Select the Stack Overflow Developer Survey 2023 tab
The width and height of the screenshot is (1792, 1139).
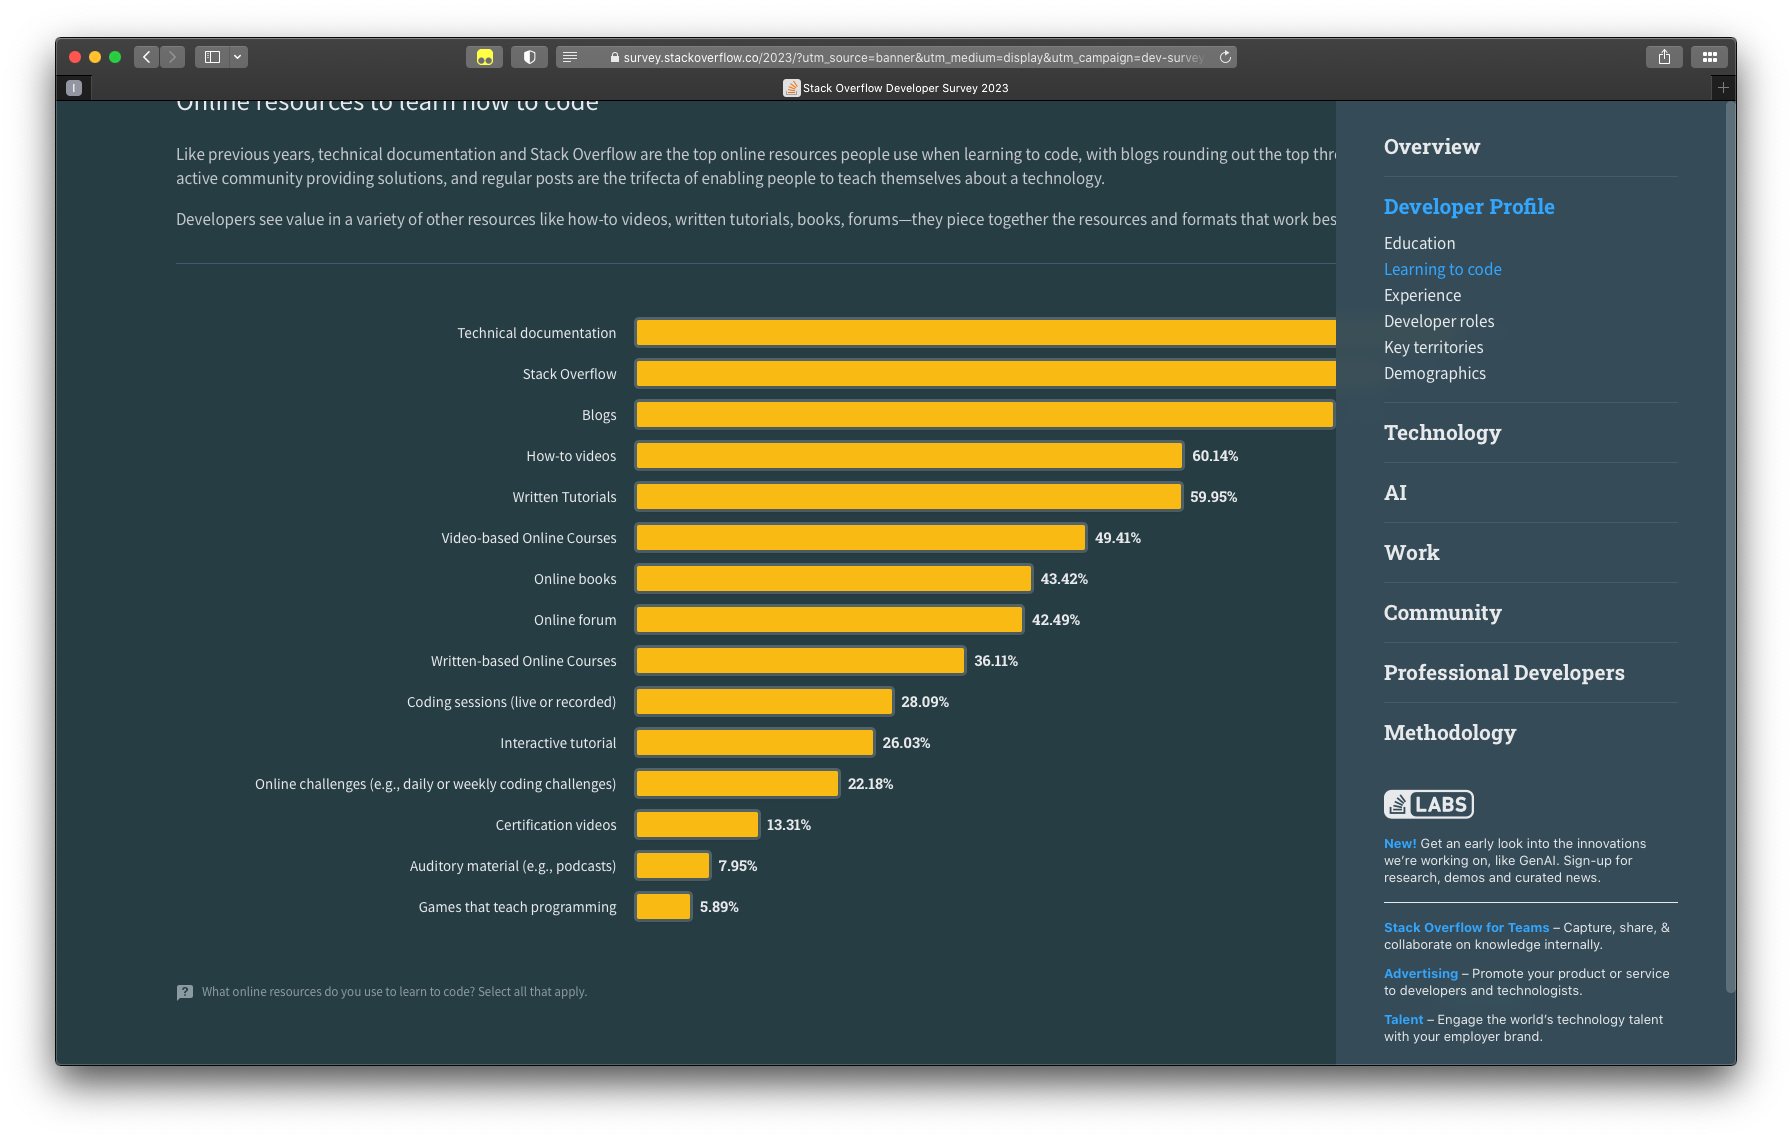pyautogui.click(x=896, y=88)
